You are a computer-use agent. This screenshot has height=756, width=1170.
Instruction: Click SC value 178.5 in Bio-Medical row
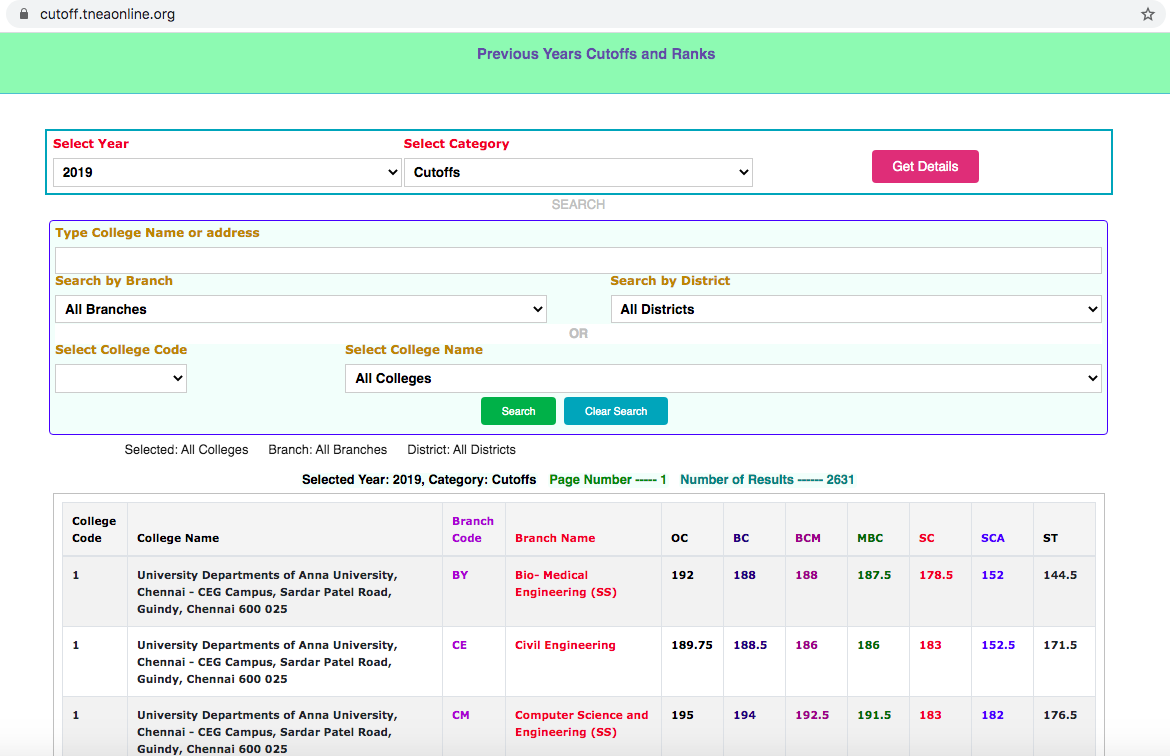click(x=936, y=575)
